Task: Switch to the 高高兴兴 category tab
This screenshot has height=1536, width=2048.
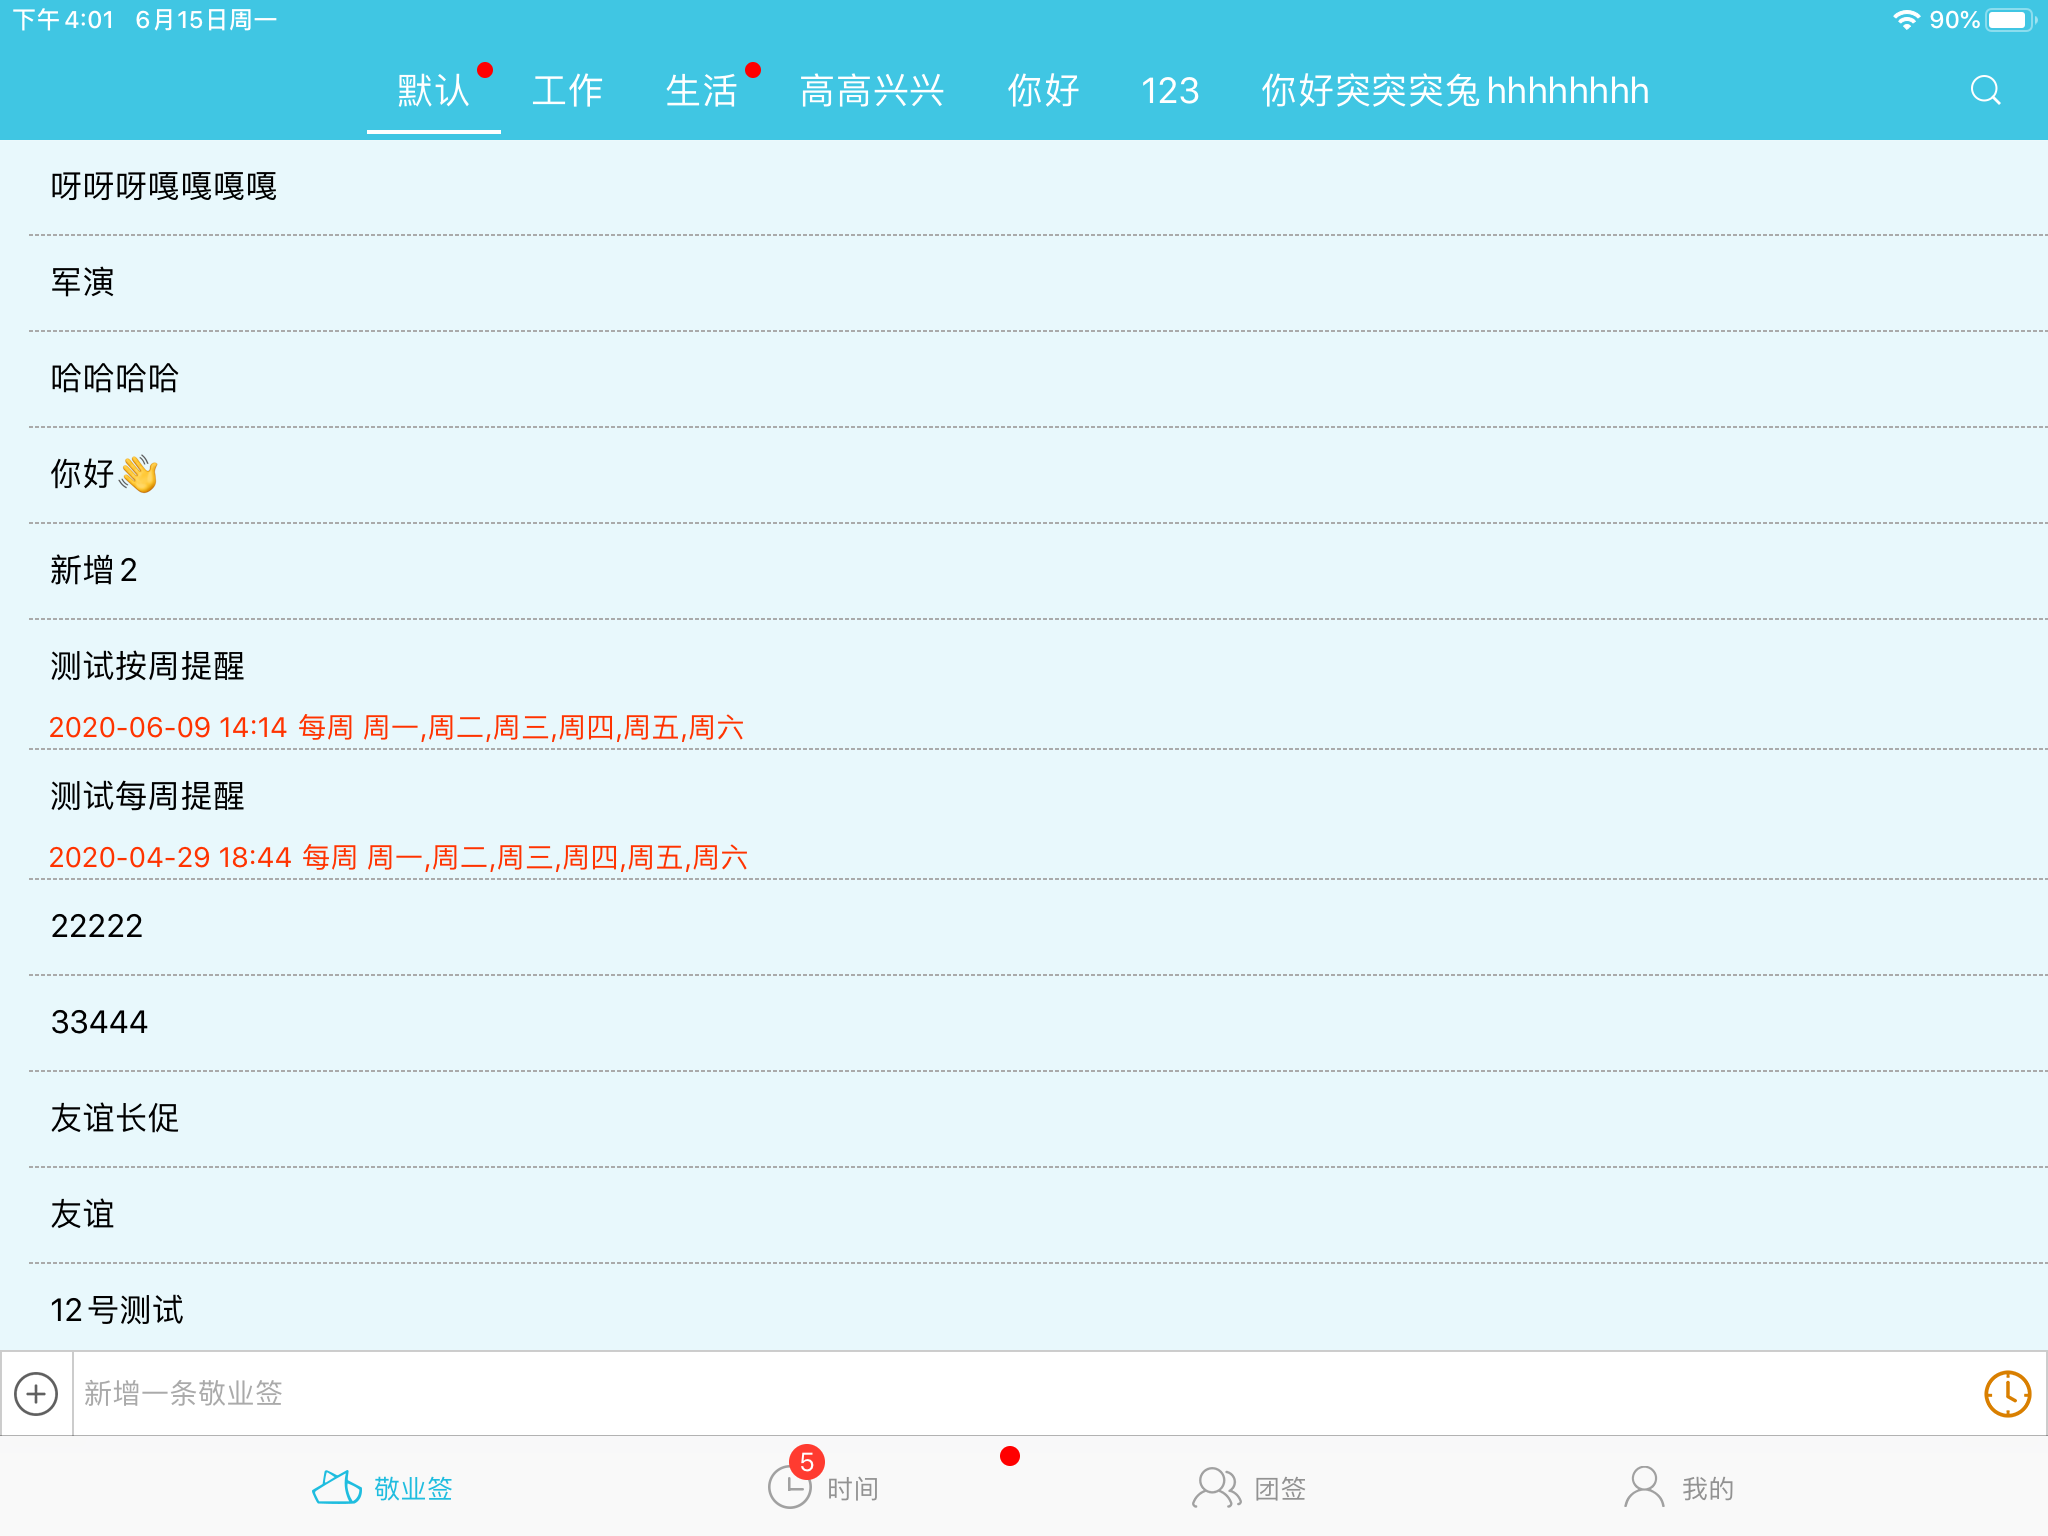Action: tap(872, 91)
